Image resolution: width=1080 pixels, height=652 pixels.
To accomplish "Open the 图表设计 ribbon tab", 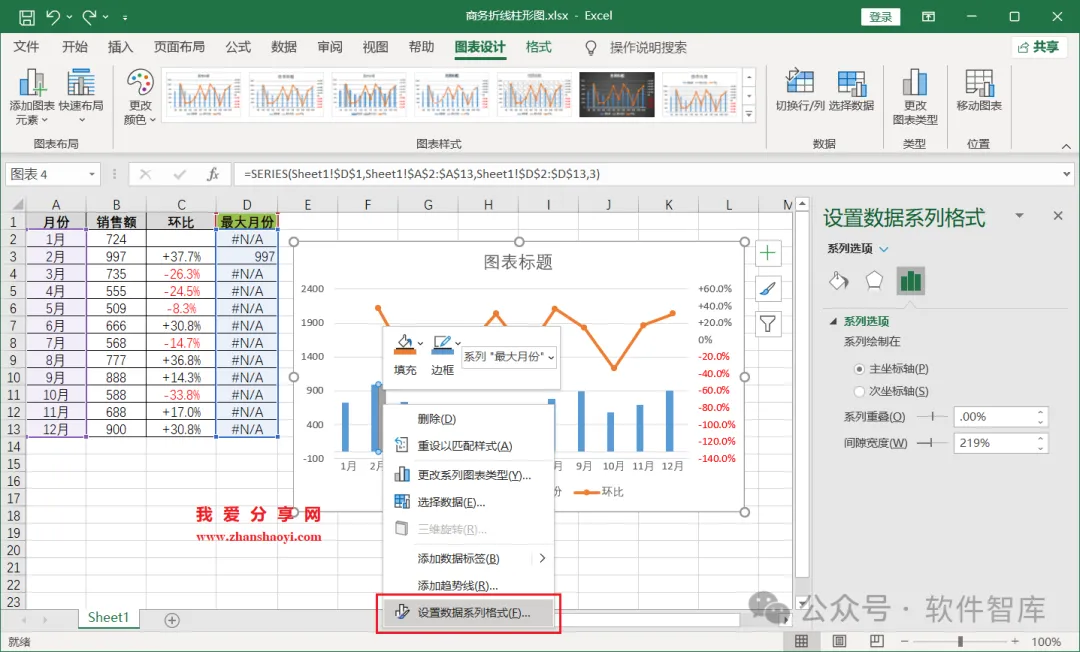I will coord(480,47).
